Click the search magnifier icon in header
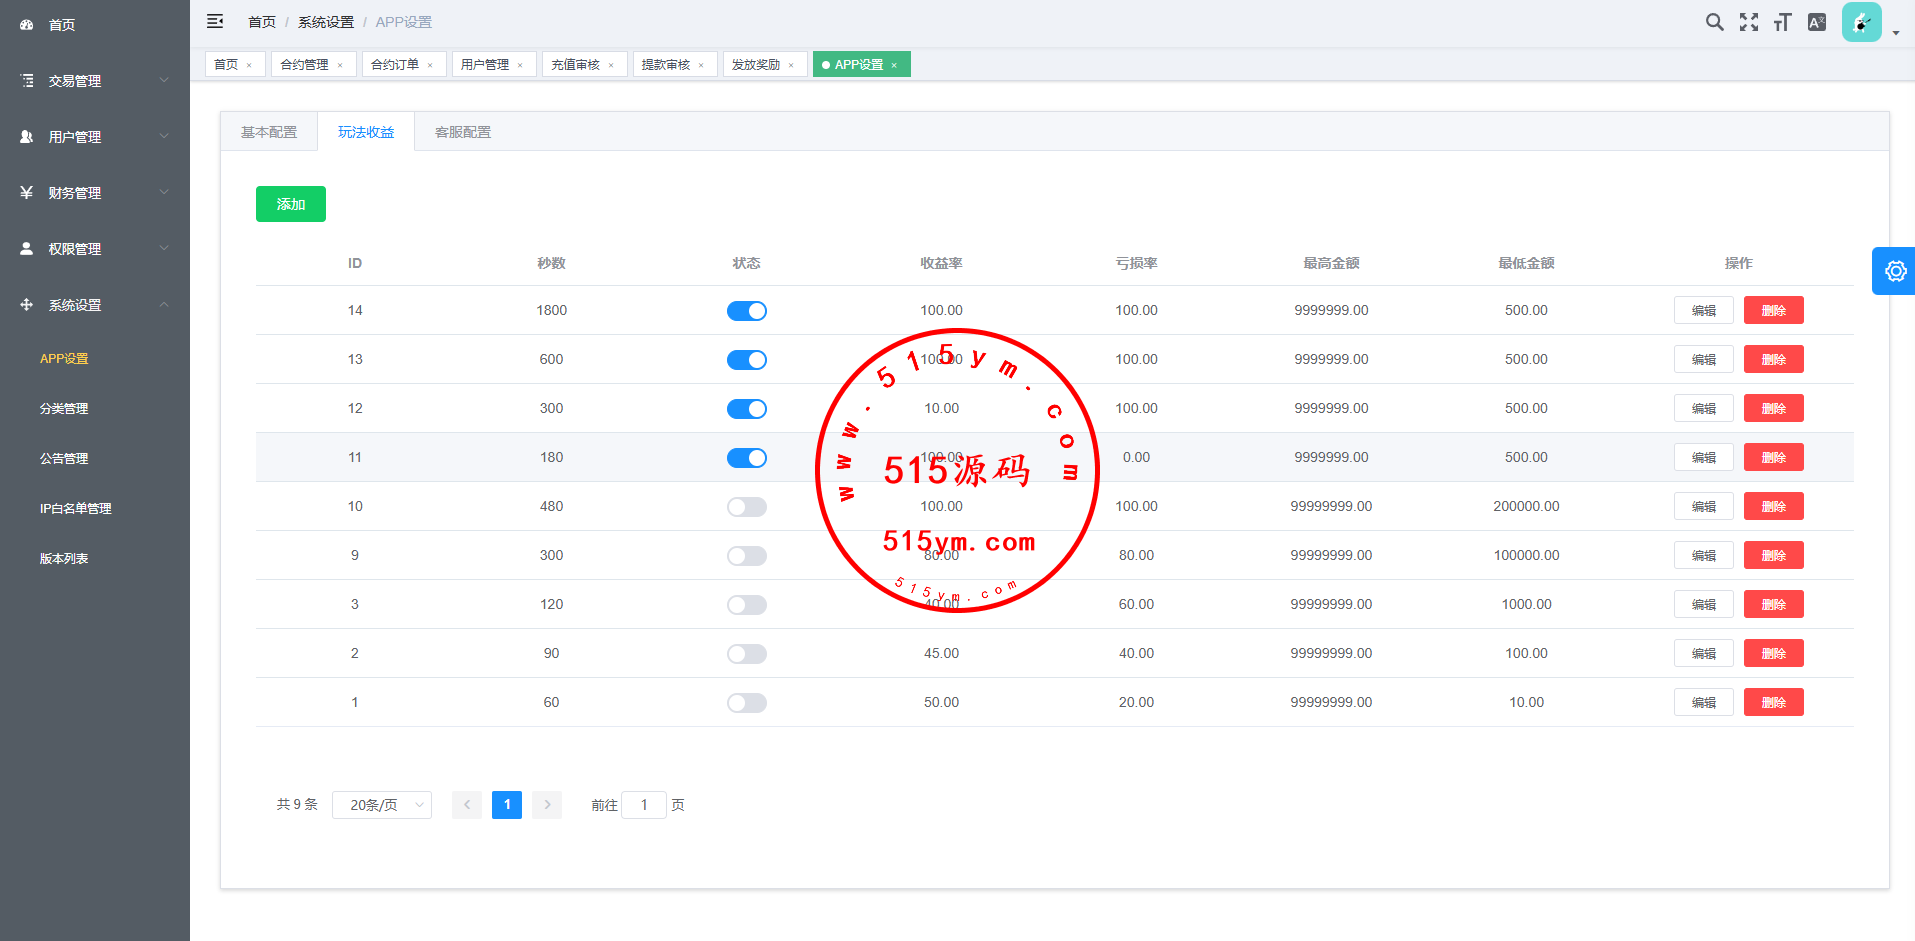Image resolution: width=1915 pixels, height=941 pixels. pyautogui.click(x=1714, y=22)
